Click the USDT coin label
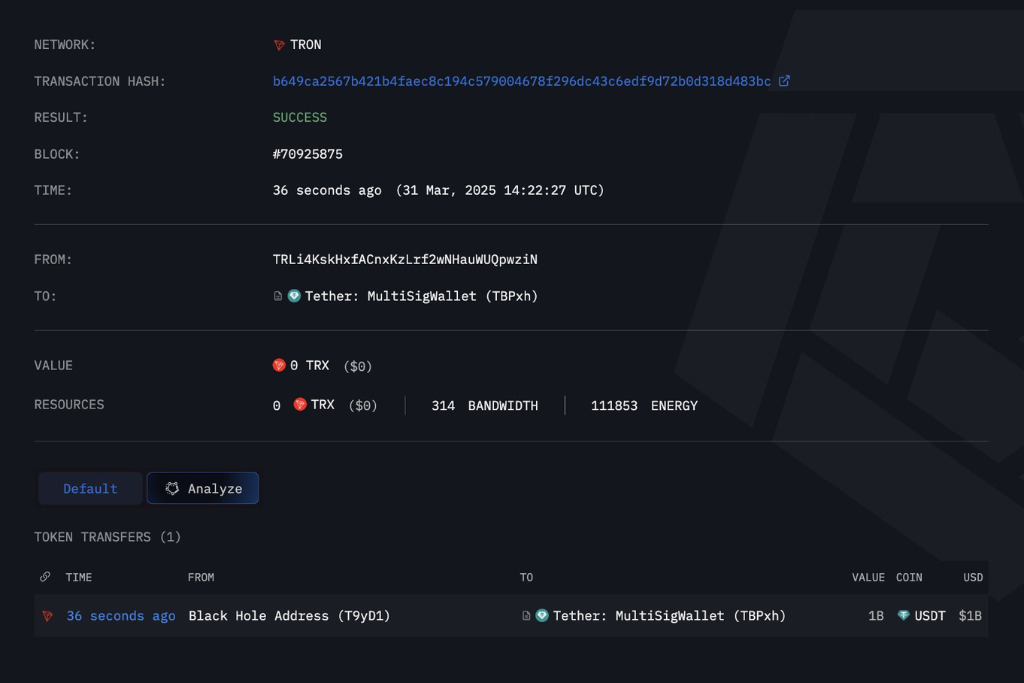This screenshot has height=683, width=1024. pyautogui.click(x=930, y=616)
